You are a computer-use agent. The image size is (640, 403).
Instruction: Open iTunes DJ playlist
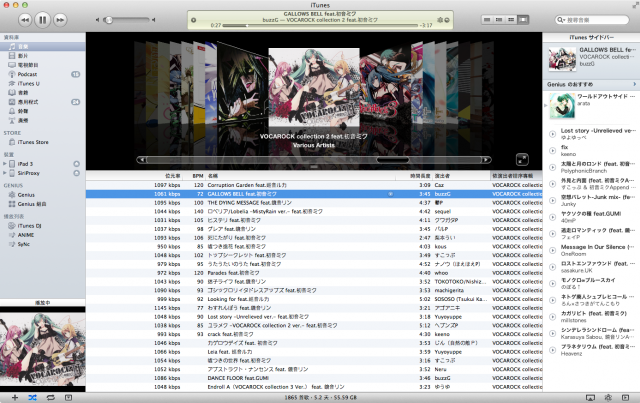coord(42,226)
